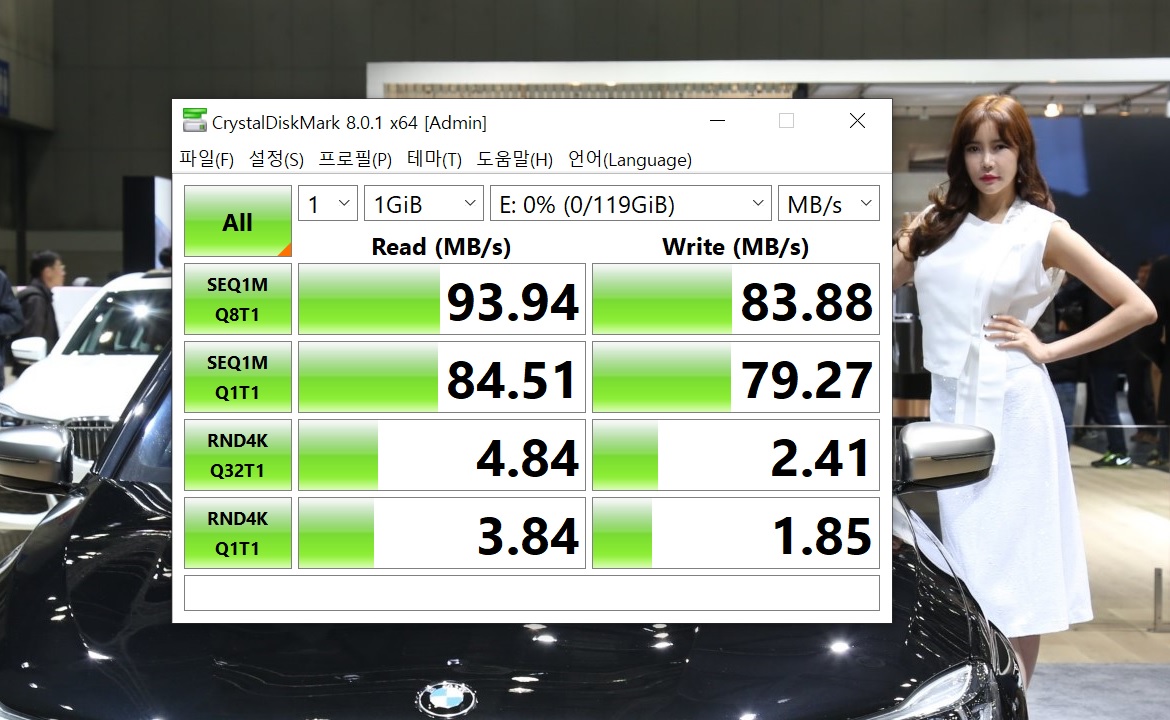Click the 93.94 sequential read result
This screenshot has width=1170, height=720.
tap(442, 299)
